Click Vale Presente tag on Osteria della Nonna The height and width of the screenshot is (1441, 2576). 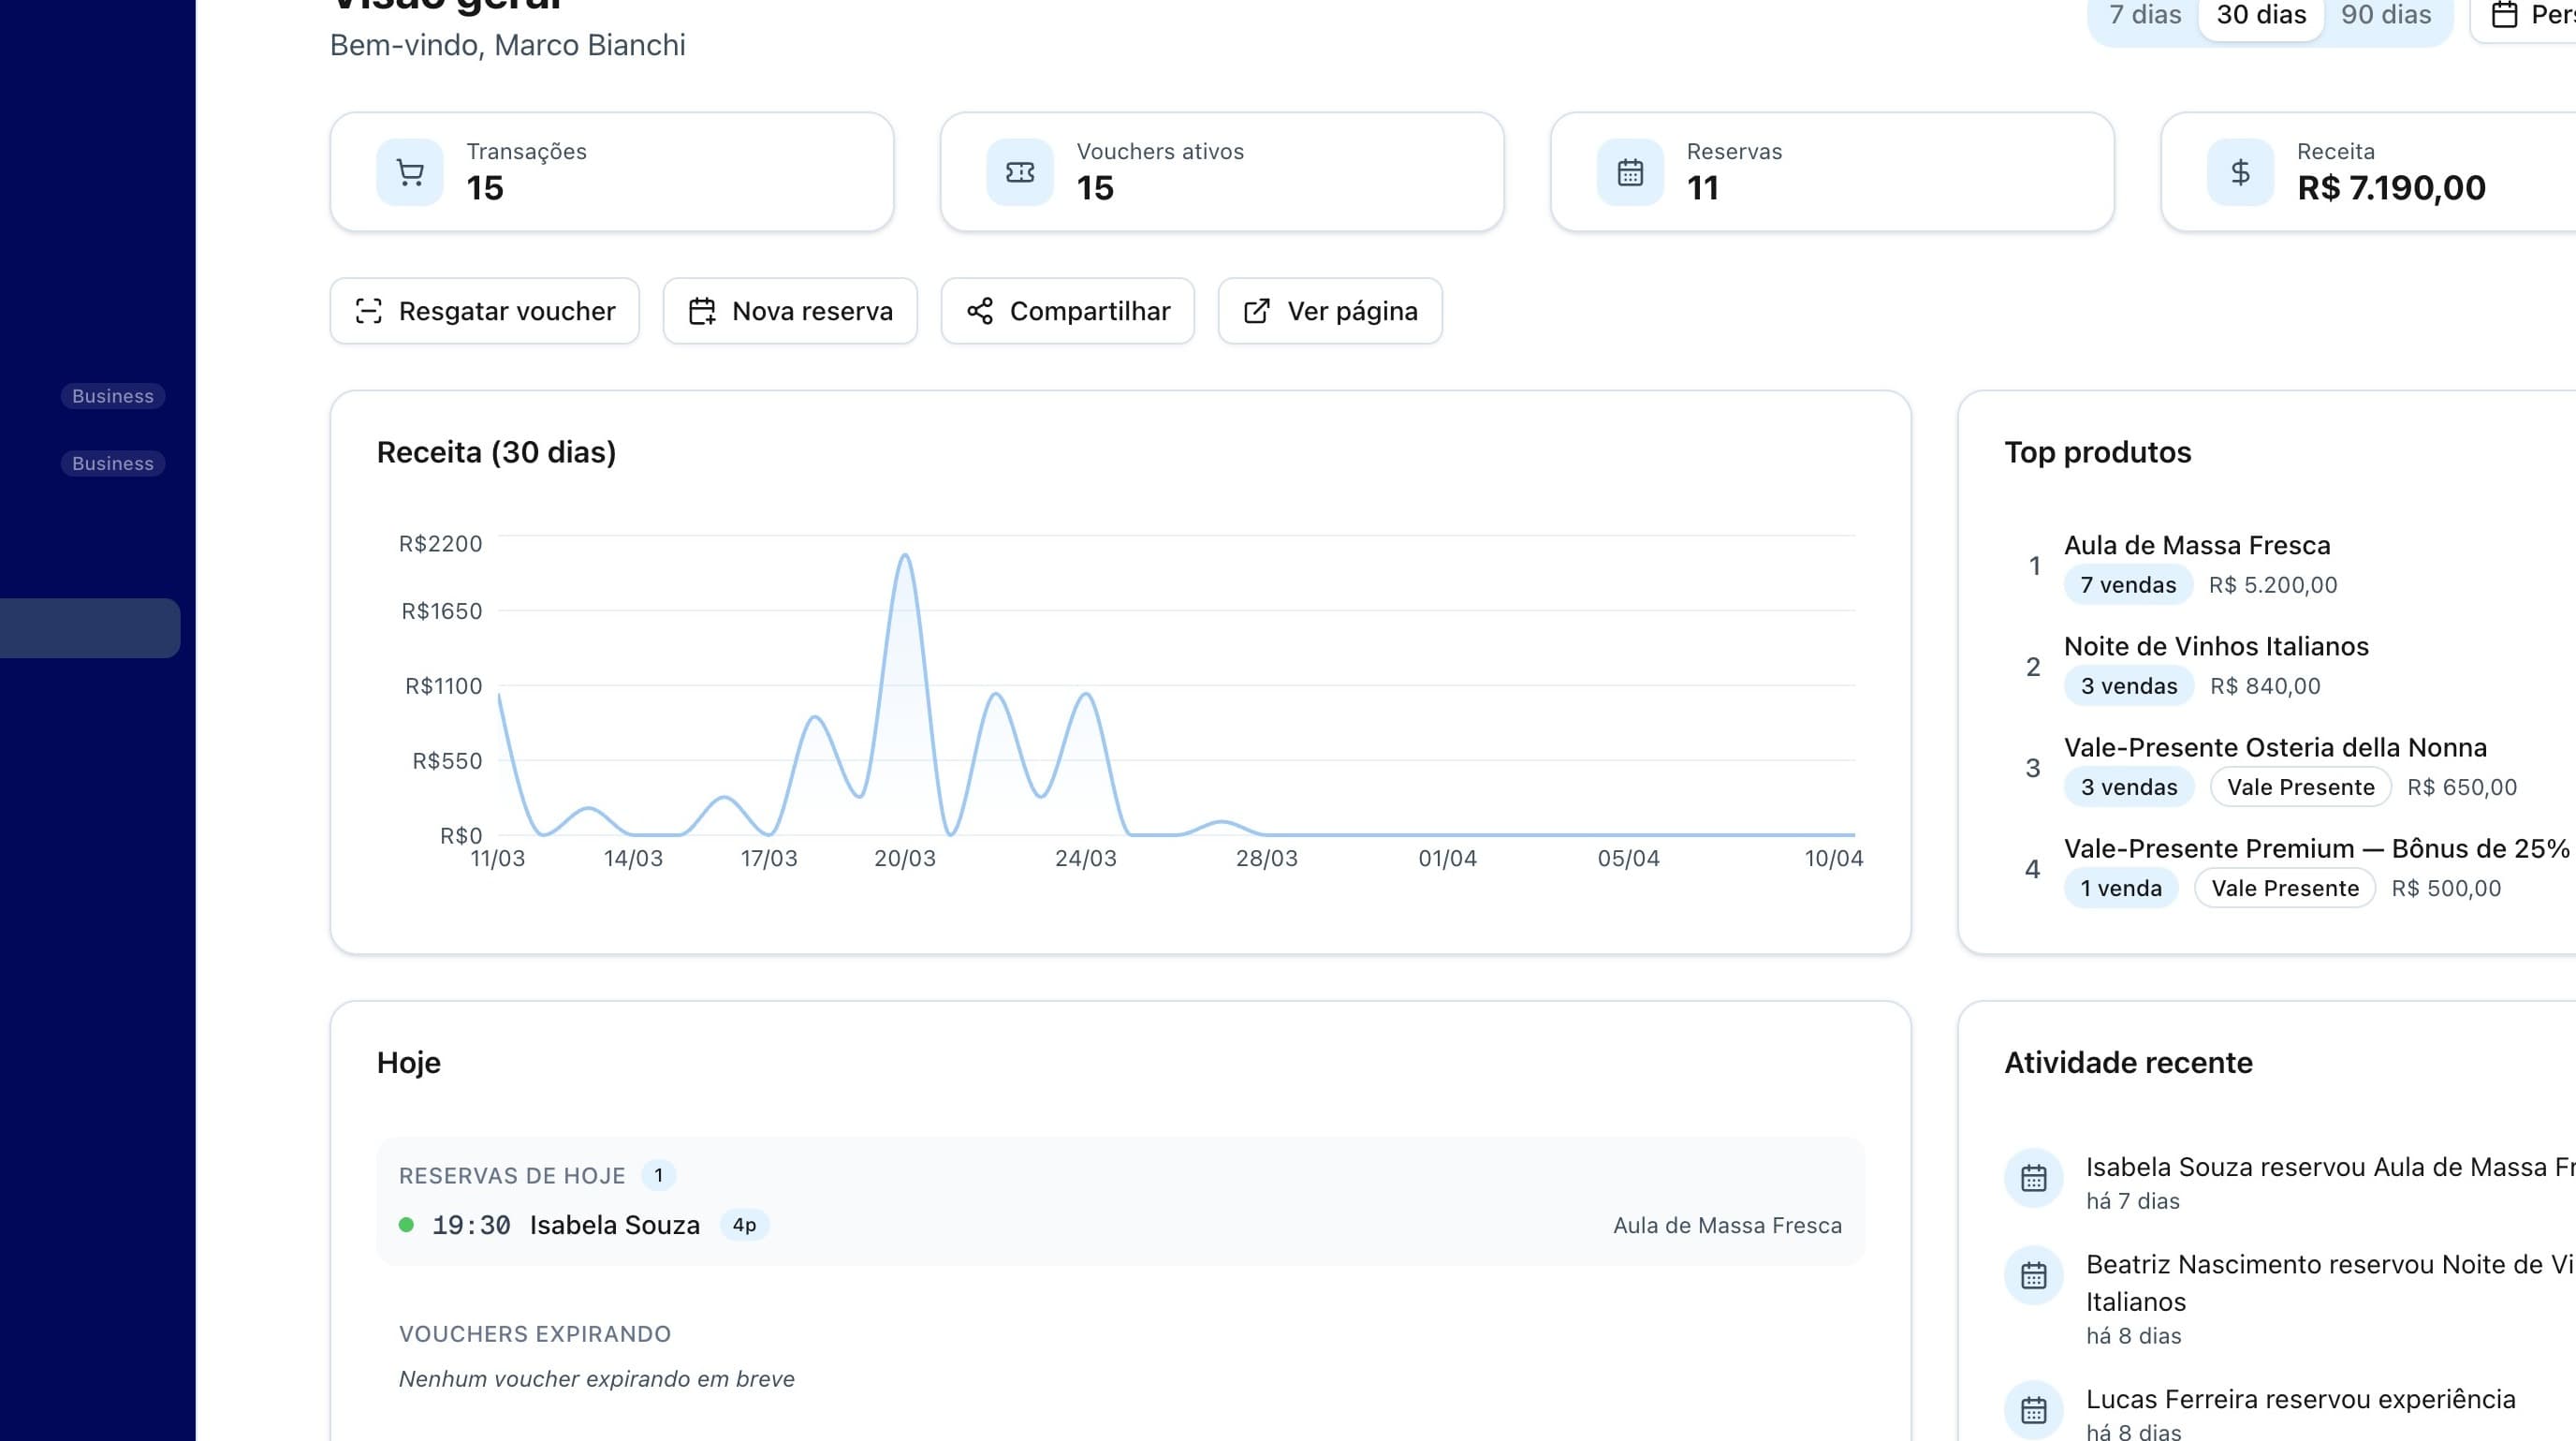click(x=2300, y=787)
